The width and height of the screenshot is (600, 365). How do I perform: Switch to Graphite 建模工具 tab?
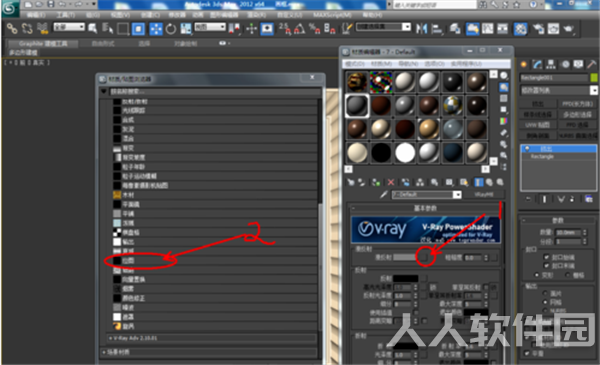click(43, 44)
